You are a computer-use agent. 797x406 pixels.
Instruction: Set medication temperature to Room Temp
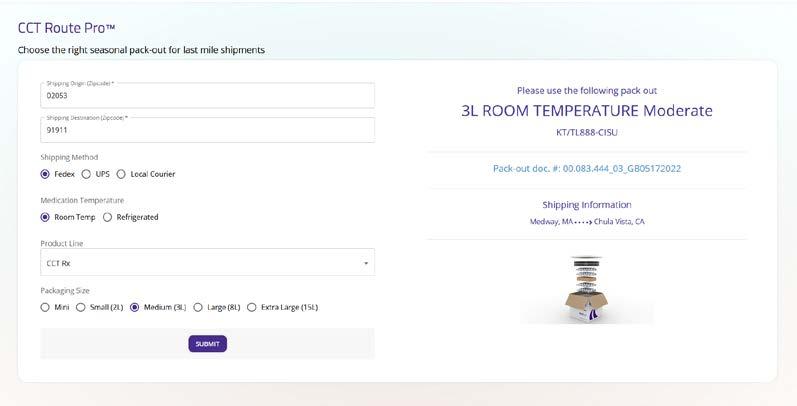pos(45,217)
